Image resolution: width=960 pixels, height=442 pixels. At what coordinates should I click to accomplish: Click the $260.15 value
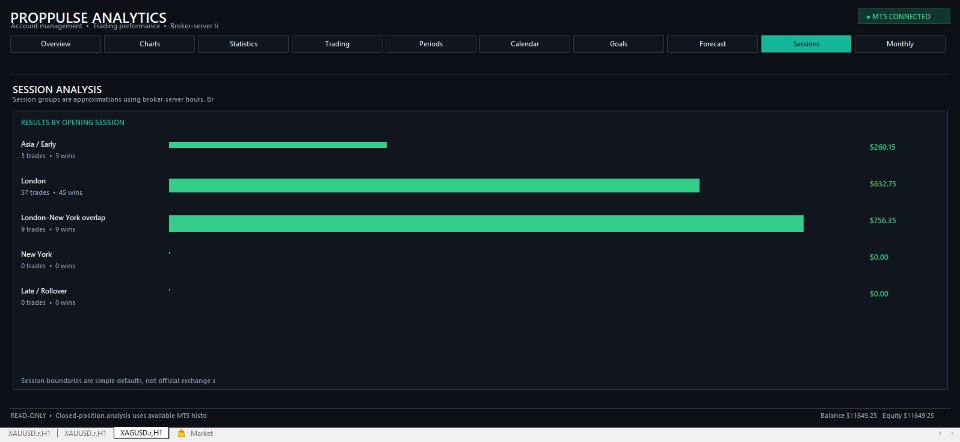point(882,147)
